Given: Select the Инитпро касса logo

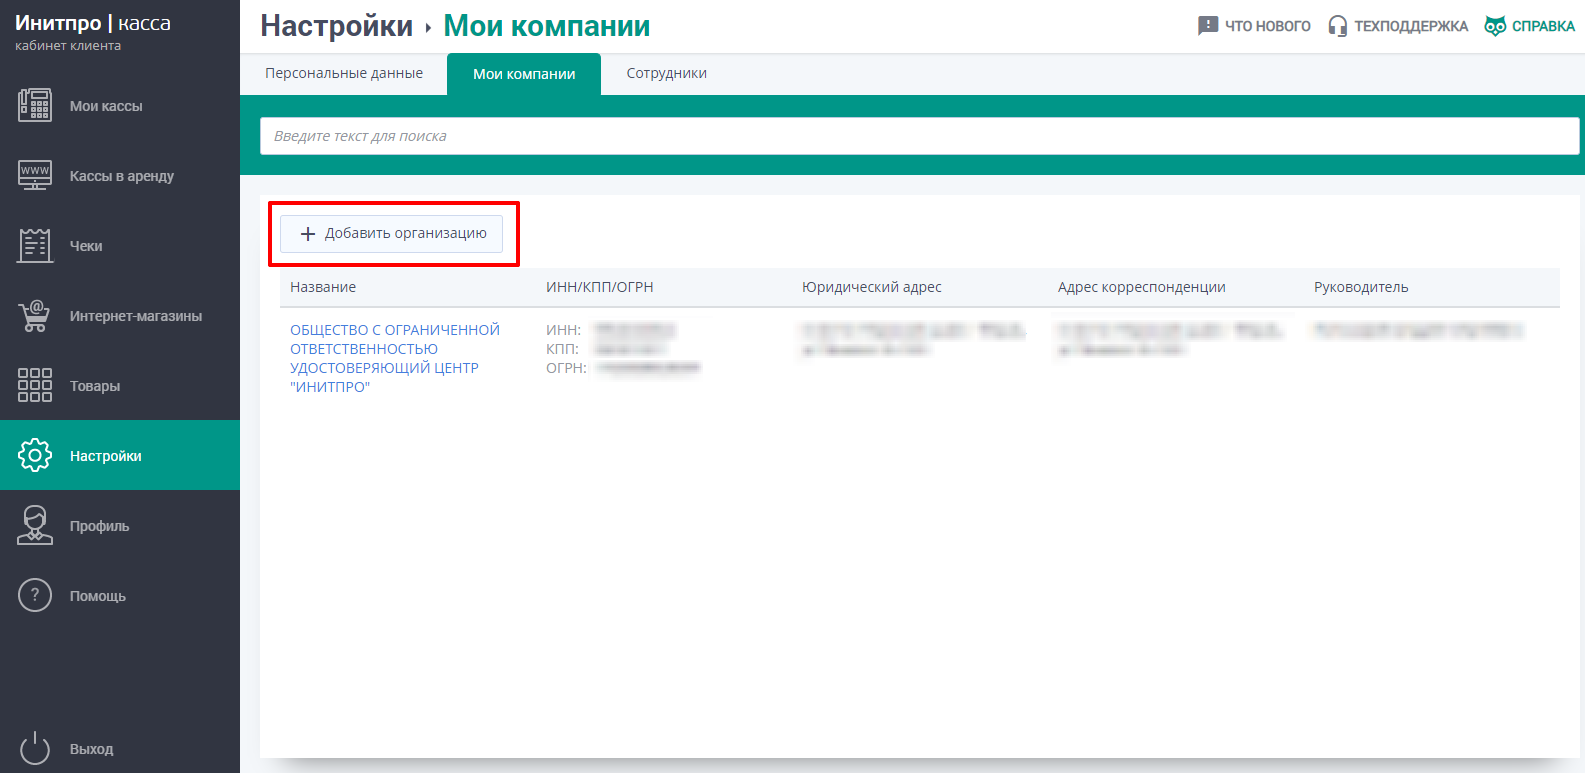Looking at the screenshot, I should point(93,23).
